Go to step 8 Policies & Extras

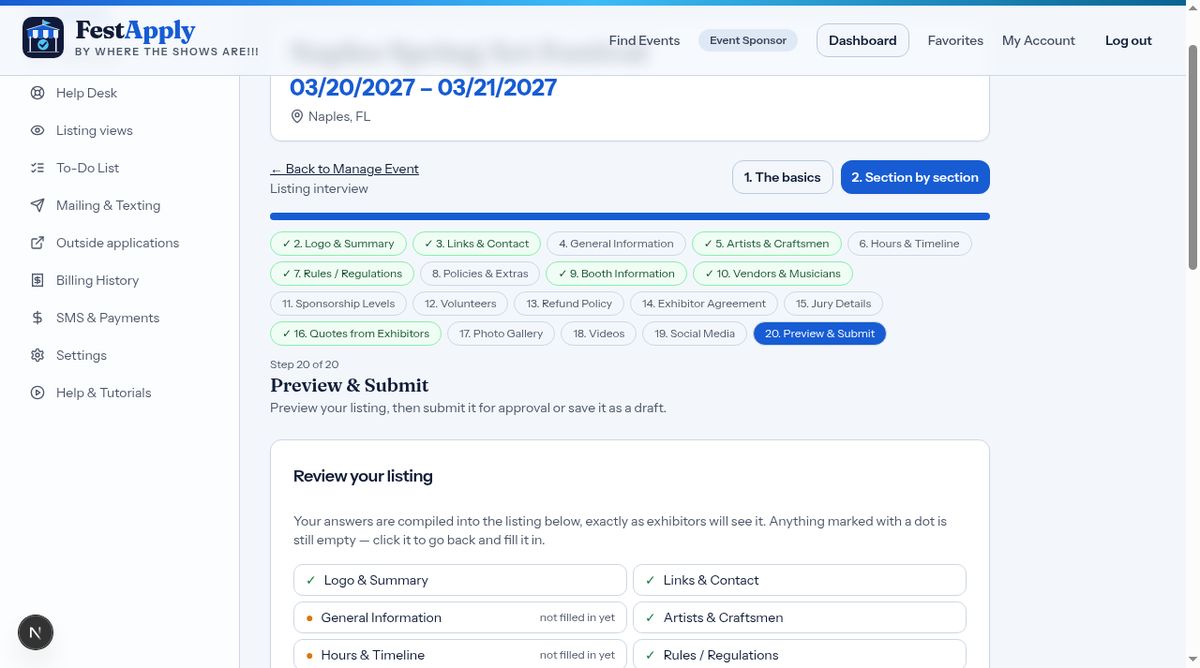point(480,274)
